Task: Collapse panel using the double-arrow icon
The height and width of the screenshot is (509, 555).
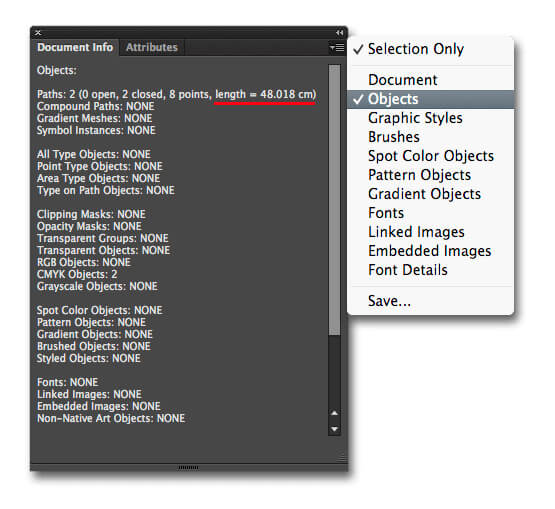Action: [x=339, y=33]
